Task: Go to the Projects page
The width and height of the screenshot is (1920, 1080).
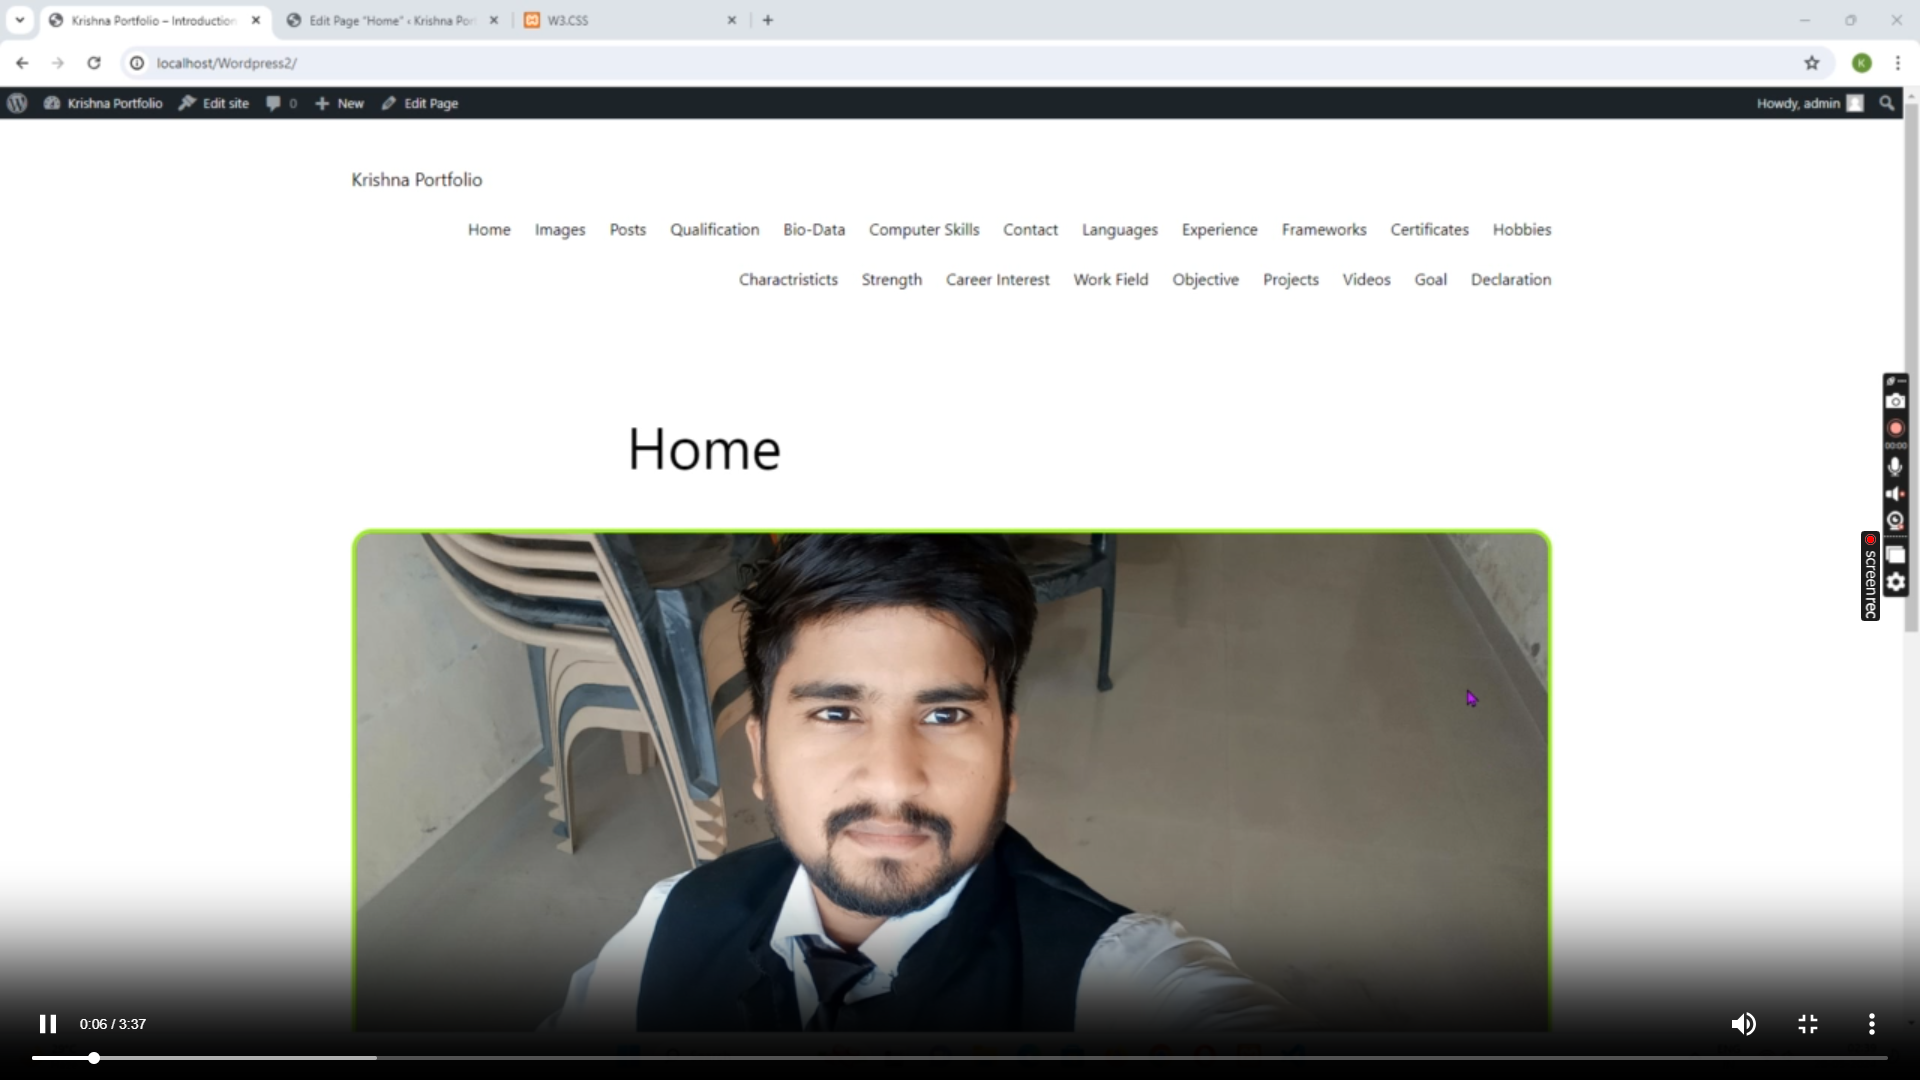Action: click(x=1291, y=280)
